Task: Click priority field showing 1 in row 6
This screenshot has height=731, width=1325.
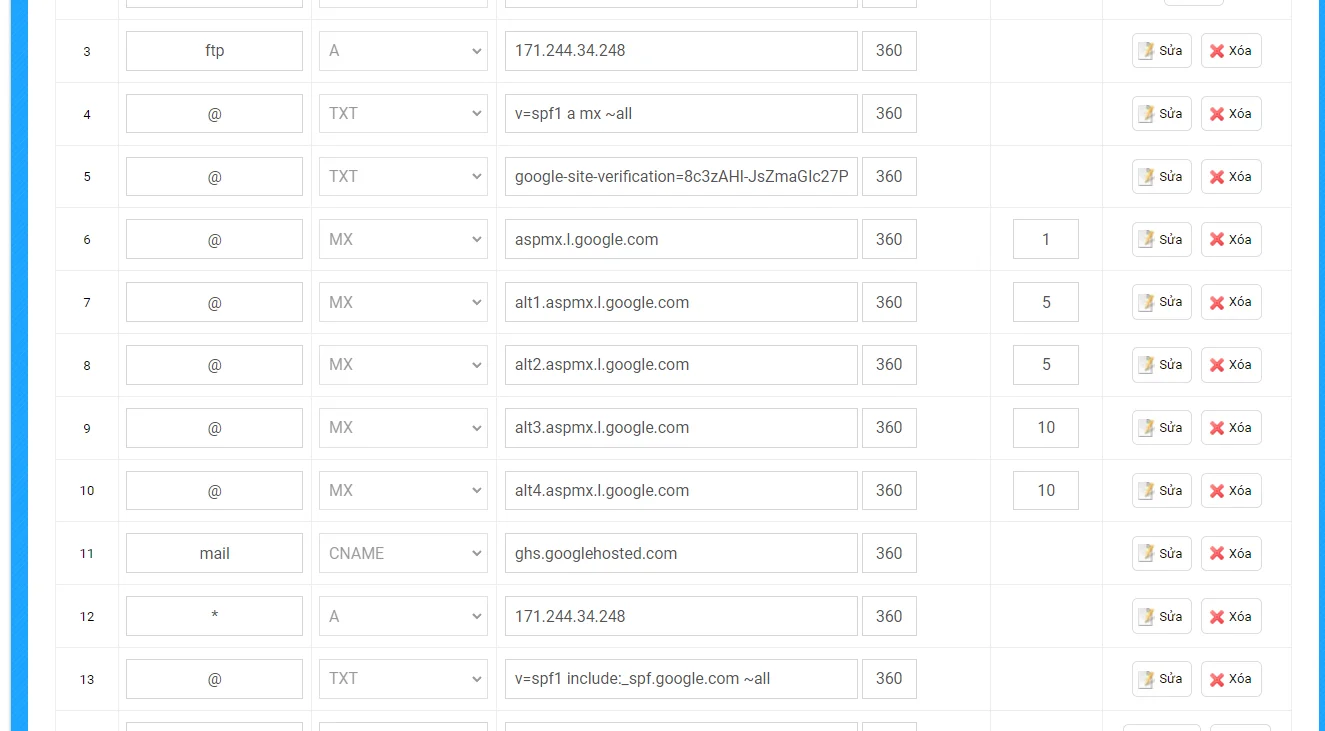Action: tap(1046, 240)
